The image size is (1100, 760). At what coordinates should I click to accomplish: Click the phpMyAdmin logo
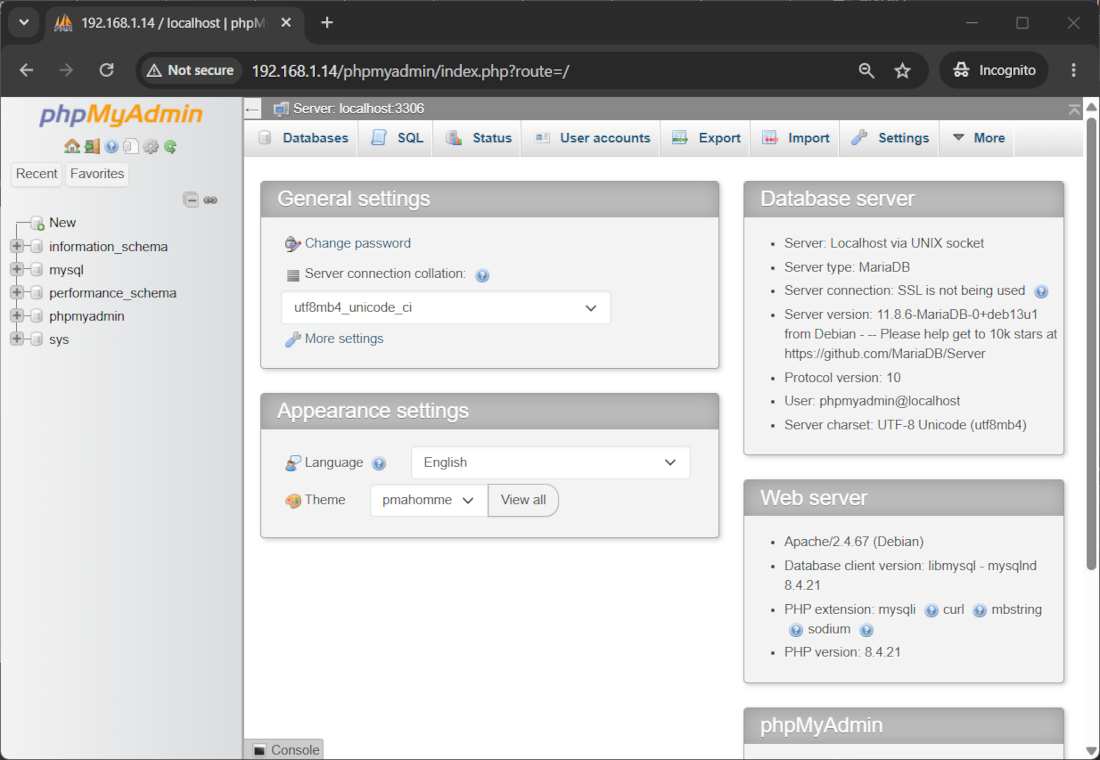tap(121, 114)
